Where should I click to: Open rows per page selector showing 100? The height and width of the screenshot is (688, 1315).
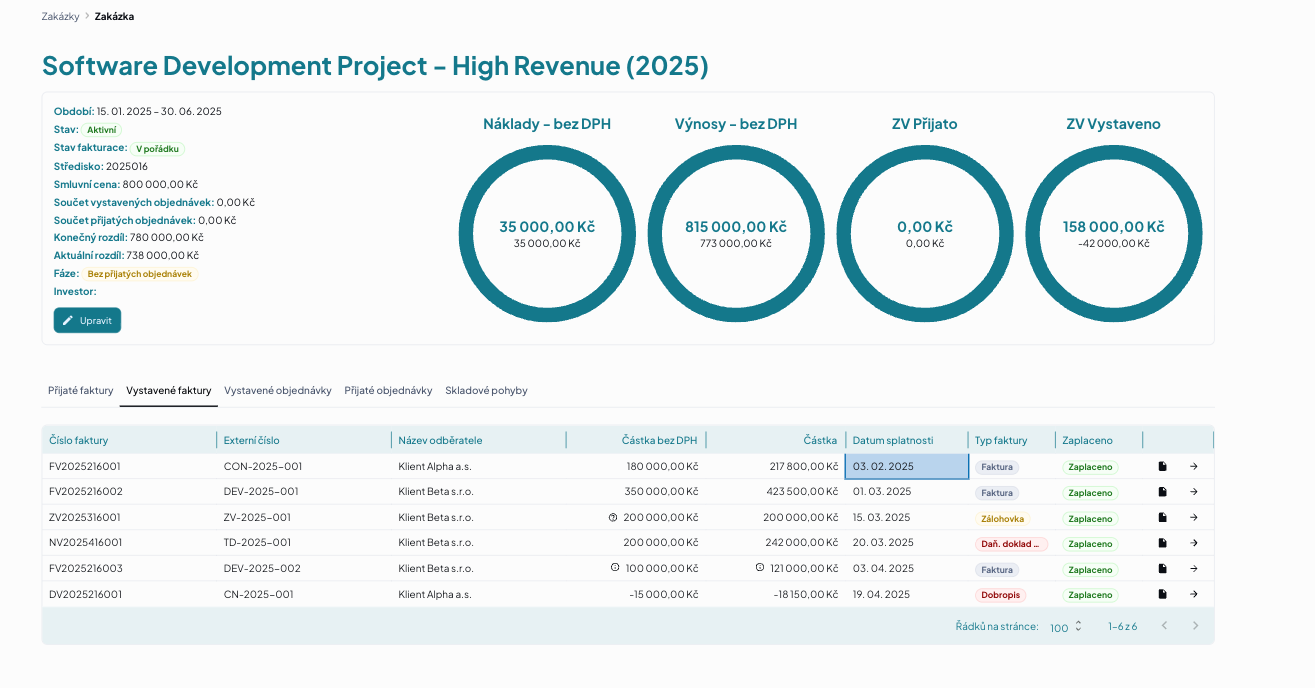click(1066, 627)
